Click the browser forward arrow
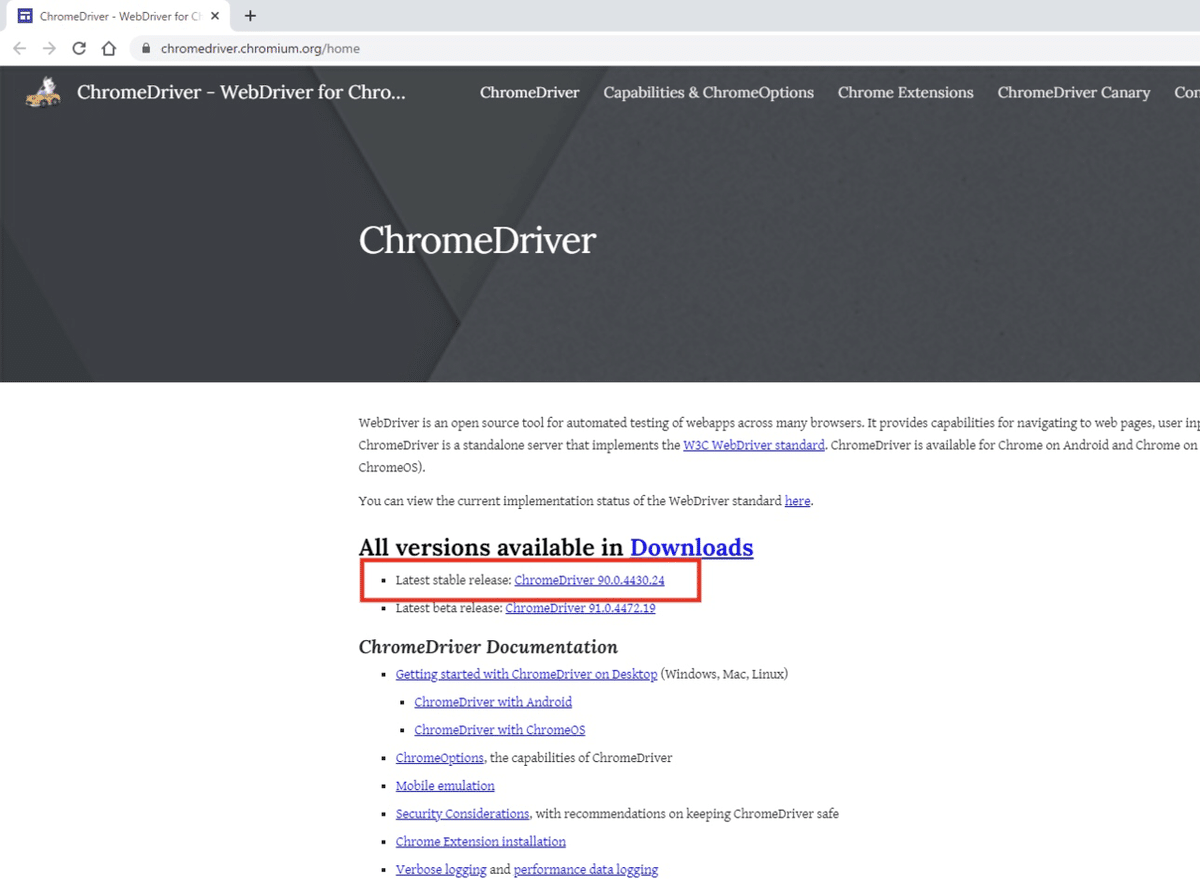The height and width of the screenshot is (896, 1200). [x=49, y=48]
